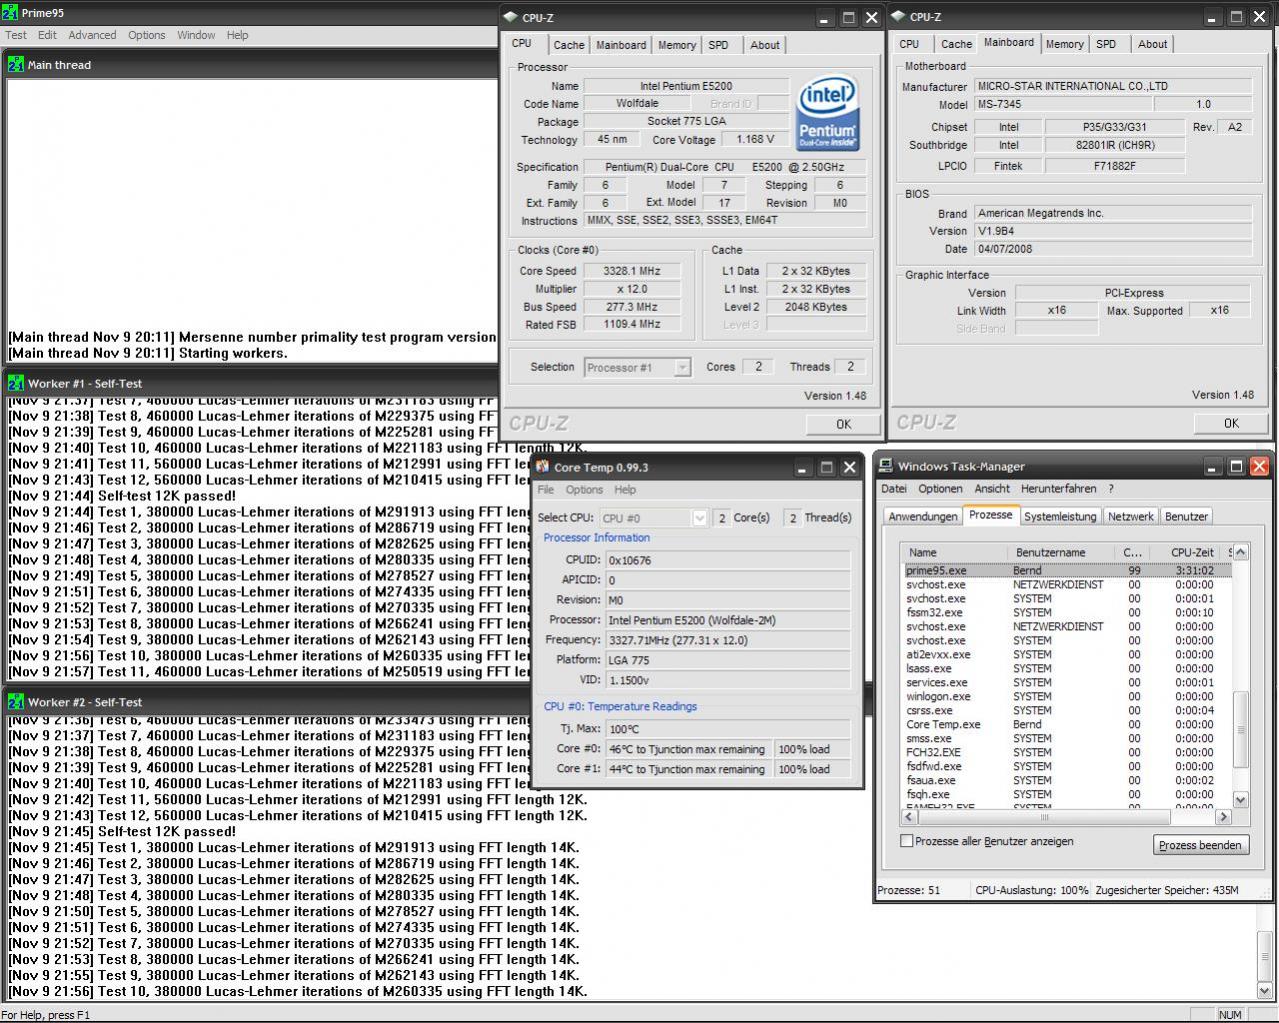Open the Options menu in Prime95
Screen dimensions: 1279x1023
tap(146, 35)
